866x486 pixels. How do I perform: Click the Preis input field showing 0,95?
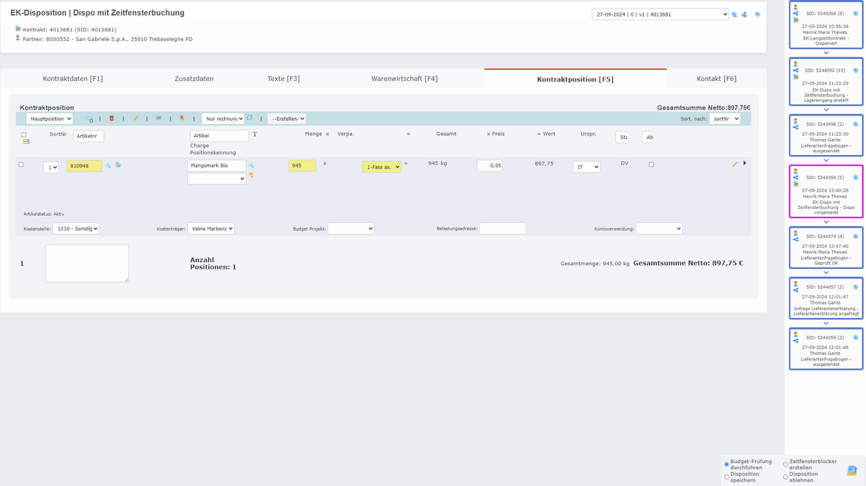[x=489, y=166]
